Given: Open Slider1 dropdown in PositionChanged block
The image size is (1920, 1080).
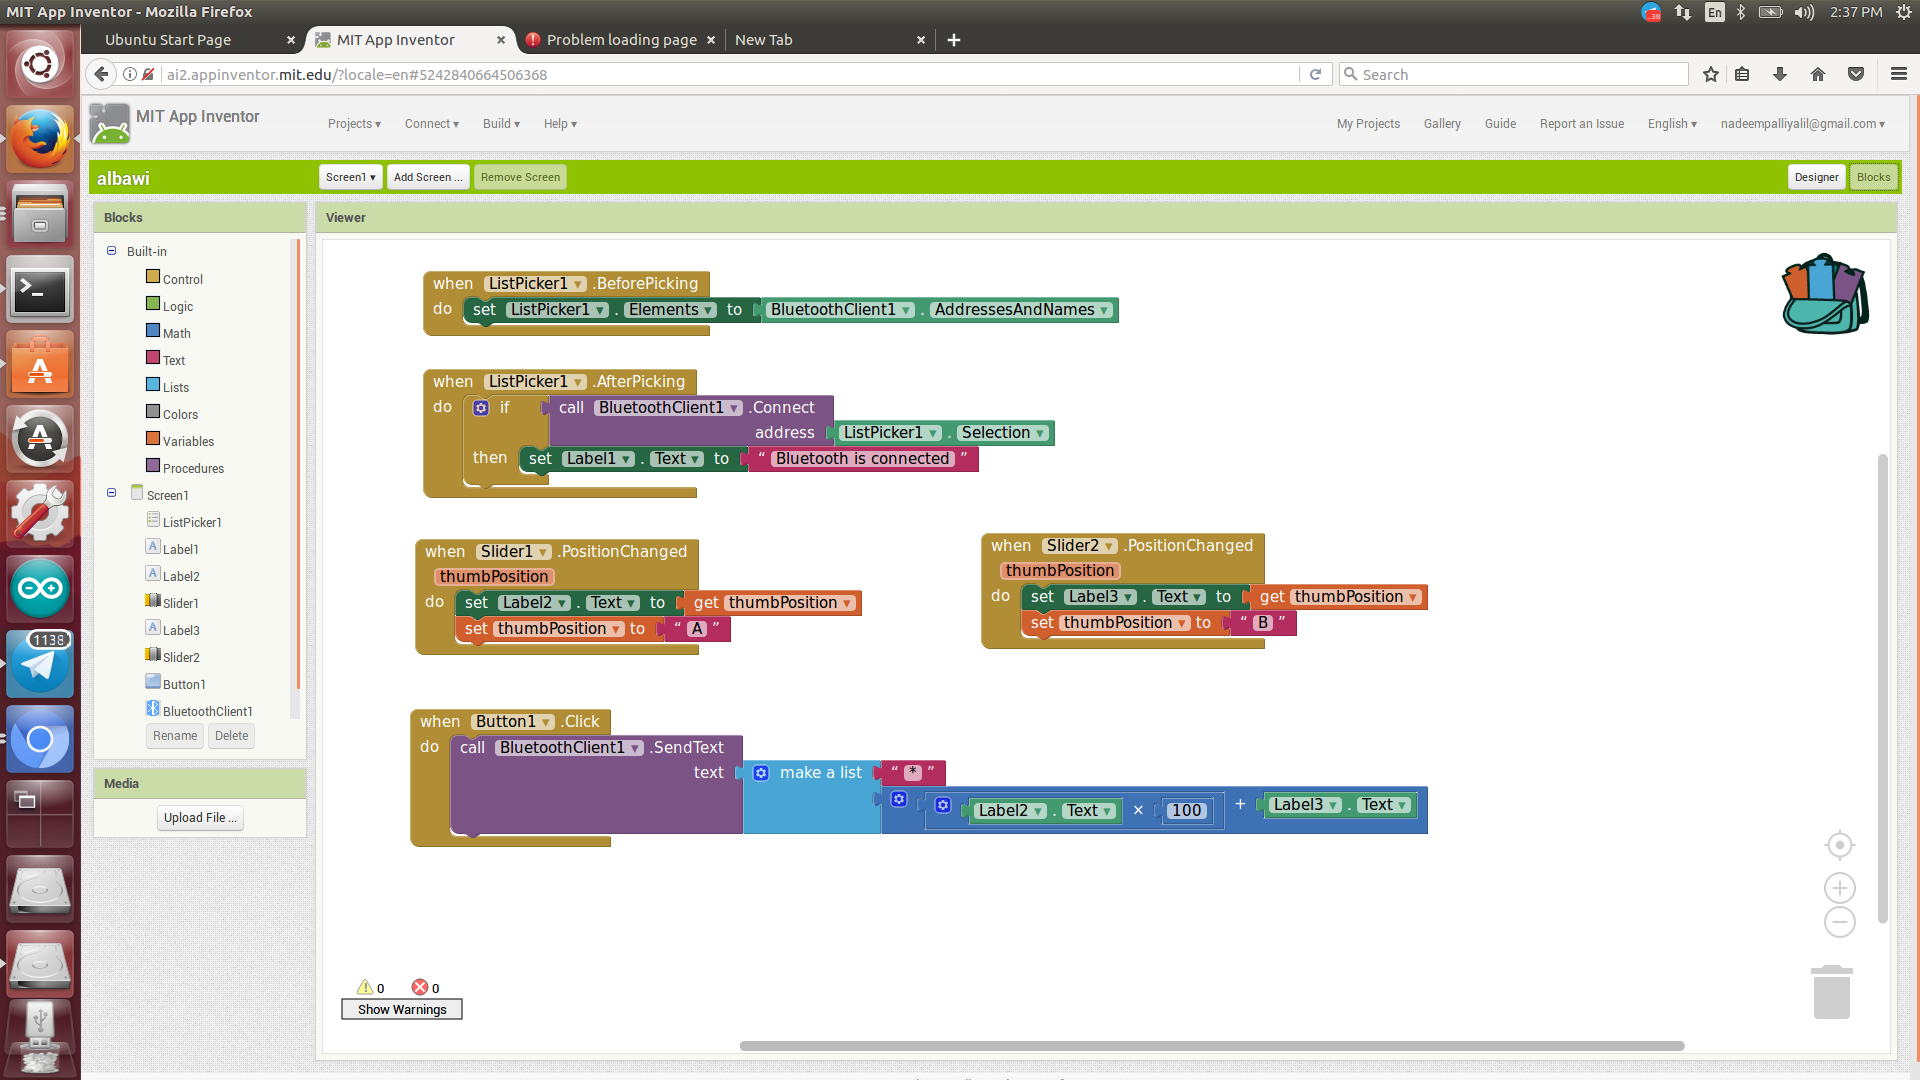Looking at the screenshot, I should [514, 552].
